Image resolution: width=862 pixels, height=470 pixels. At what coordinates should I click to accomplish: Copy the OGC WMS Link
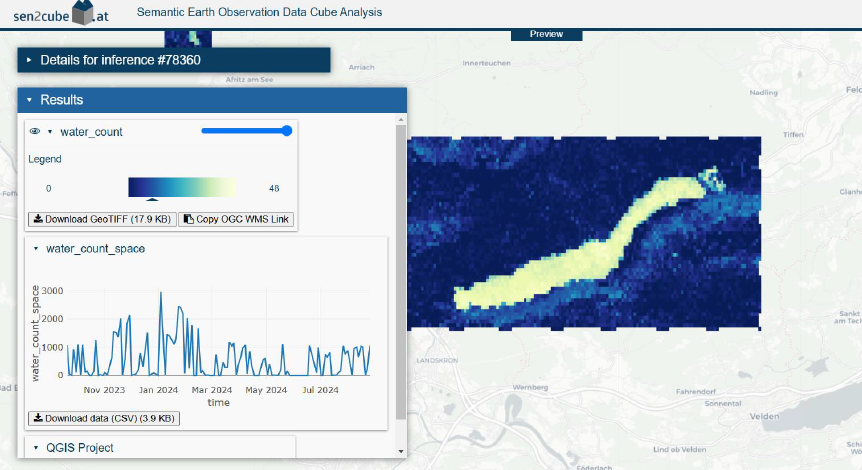tap(236, 219)
